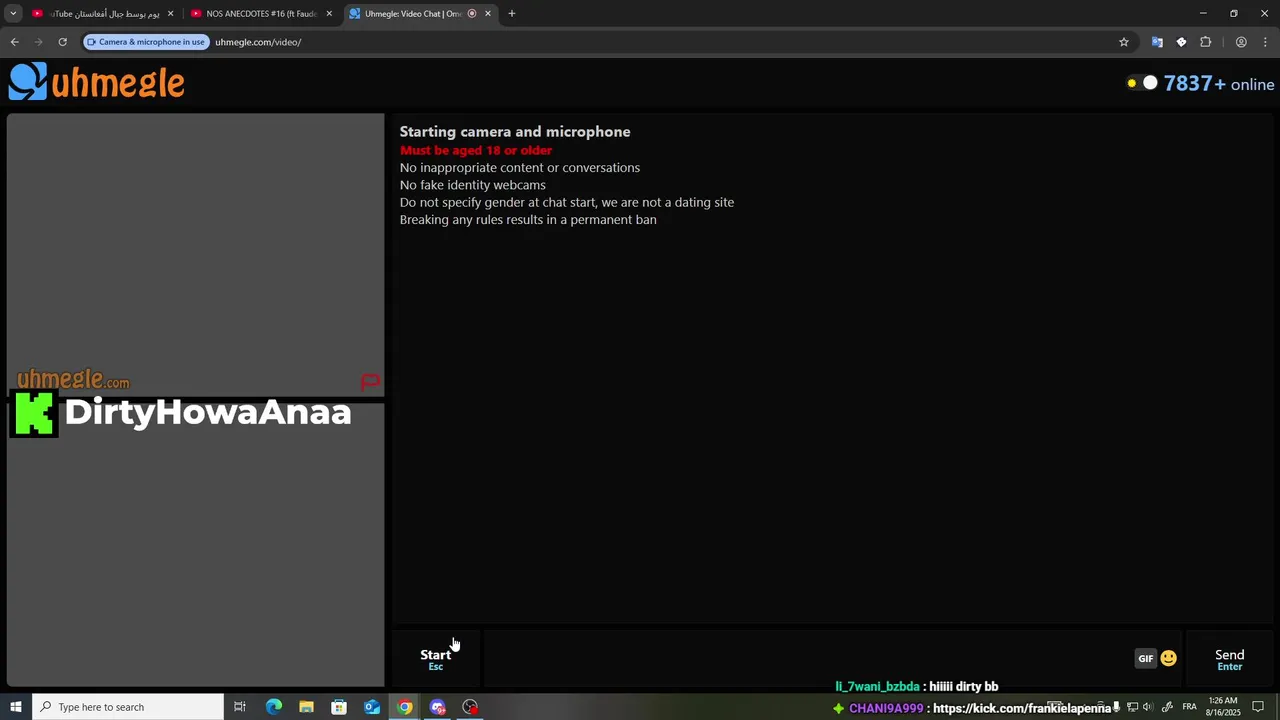
Task: Open the Chrome three-dot menu
Action: click(x=1266, y=42)
